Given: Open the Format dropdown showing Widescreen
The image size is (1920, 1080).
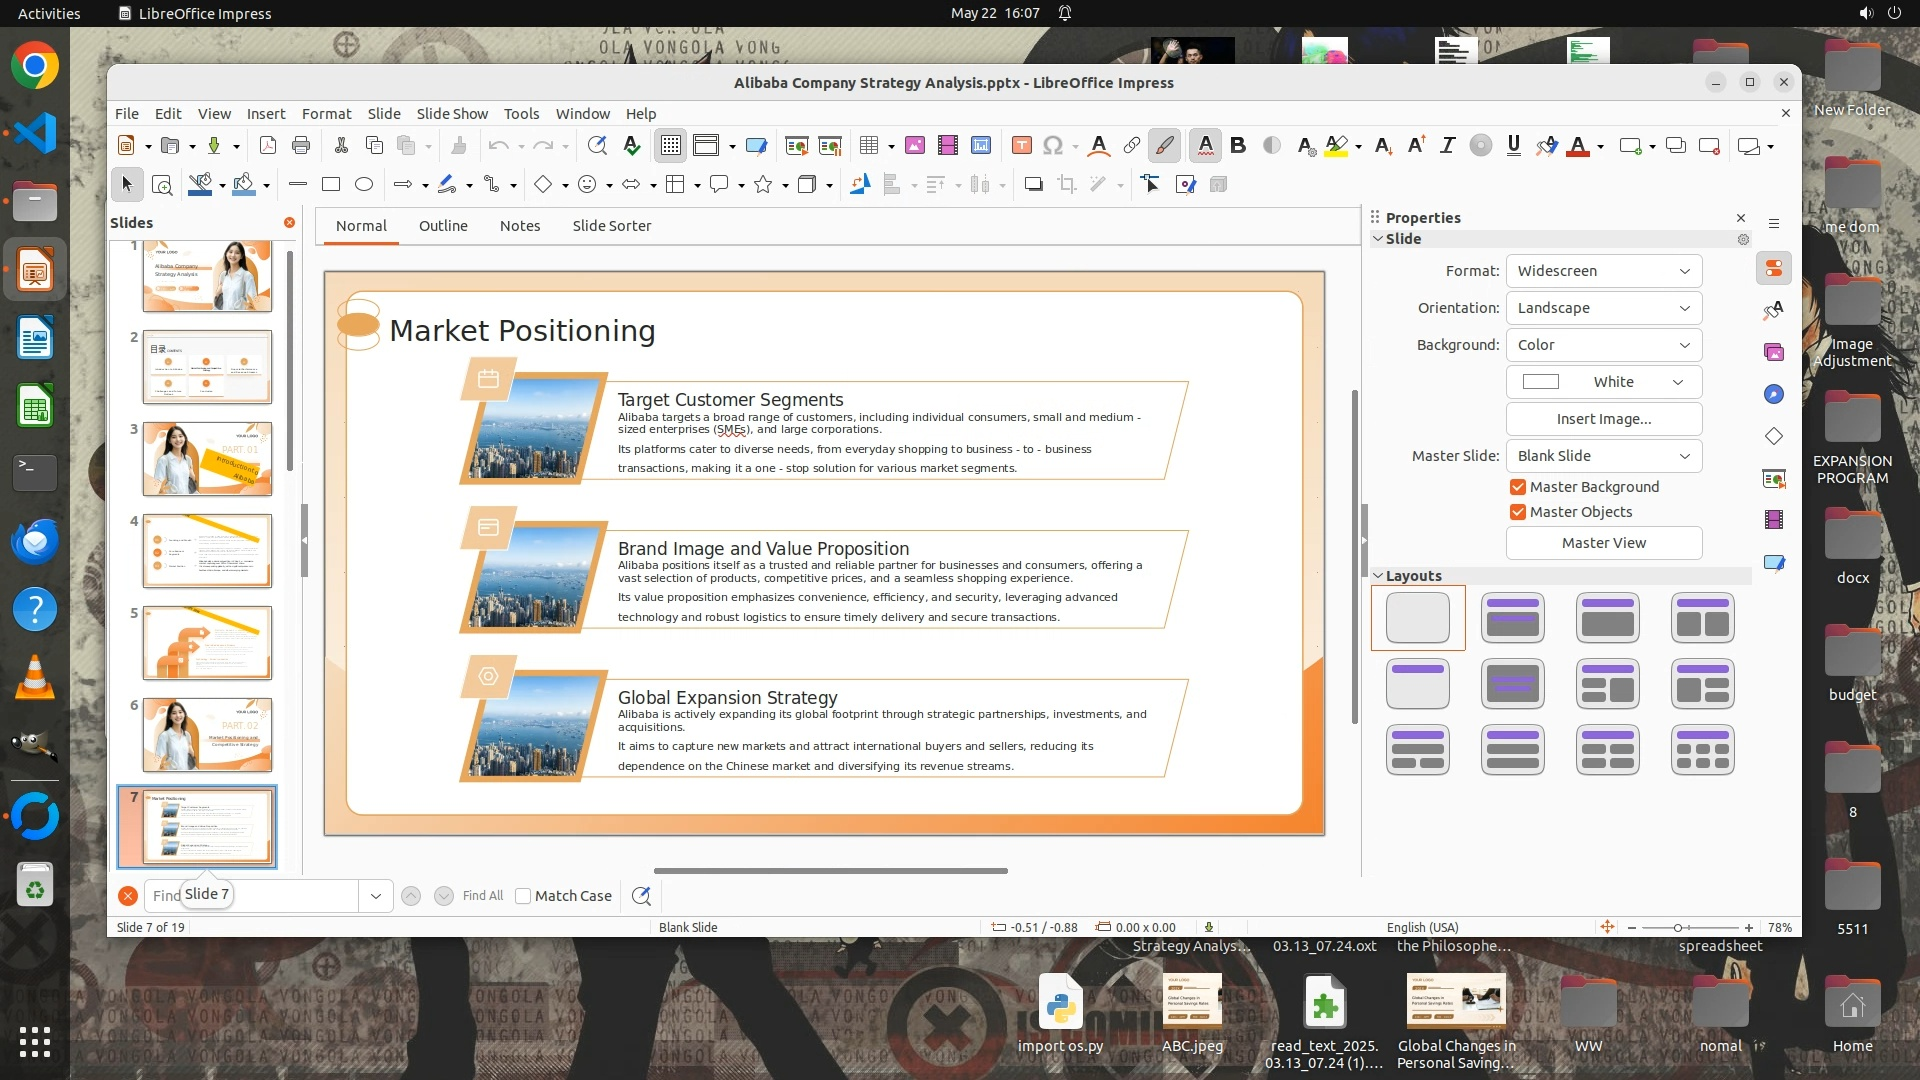Looking at the screenshot, I should tap(1603, 271).
